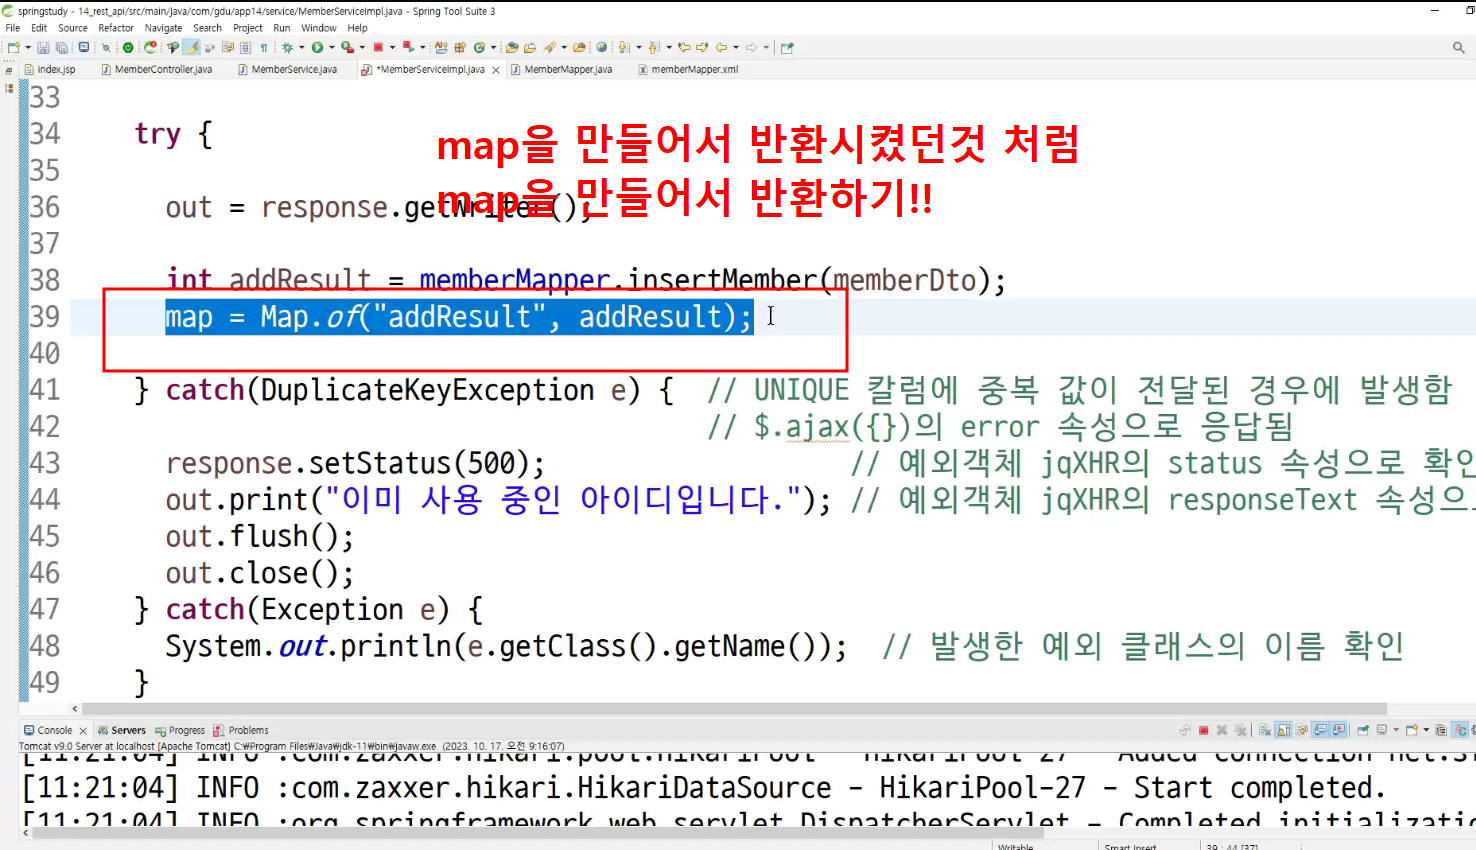Viewport: 1476px width, 850px height.
Task: Toggle Show Whitespace Characters pilcrow icon
Action: (264, 47)
